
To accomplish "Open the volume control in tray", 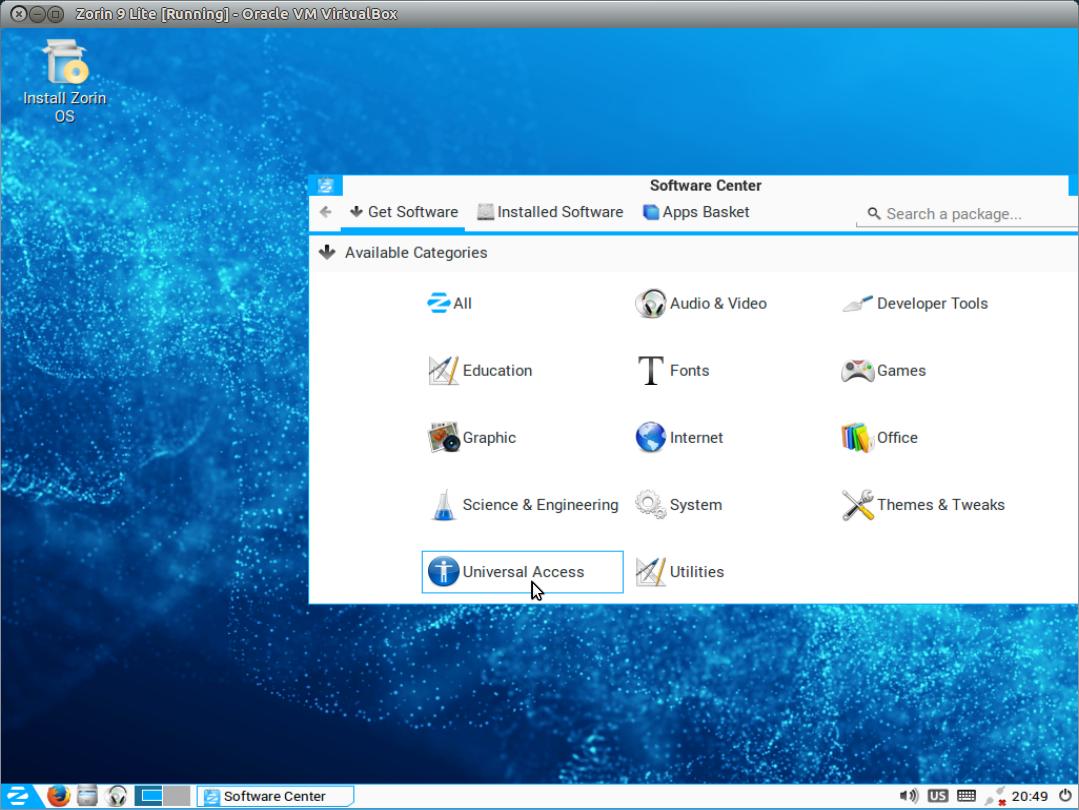I will pyautogui.click(x=908, y=796).
